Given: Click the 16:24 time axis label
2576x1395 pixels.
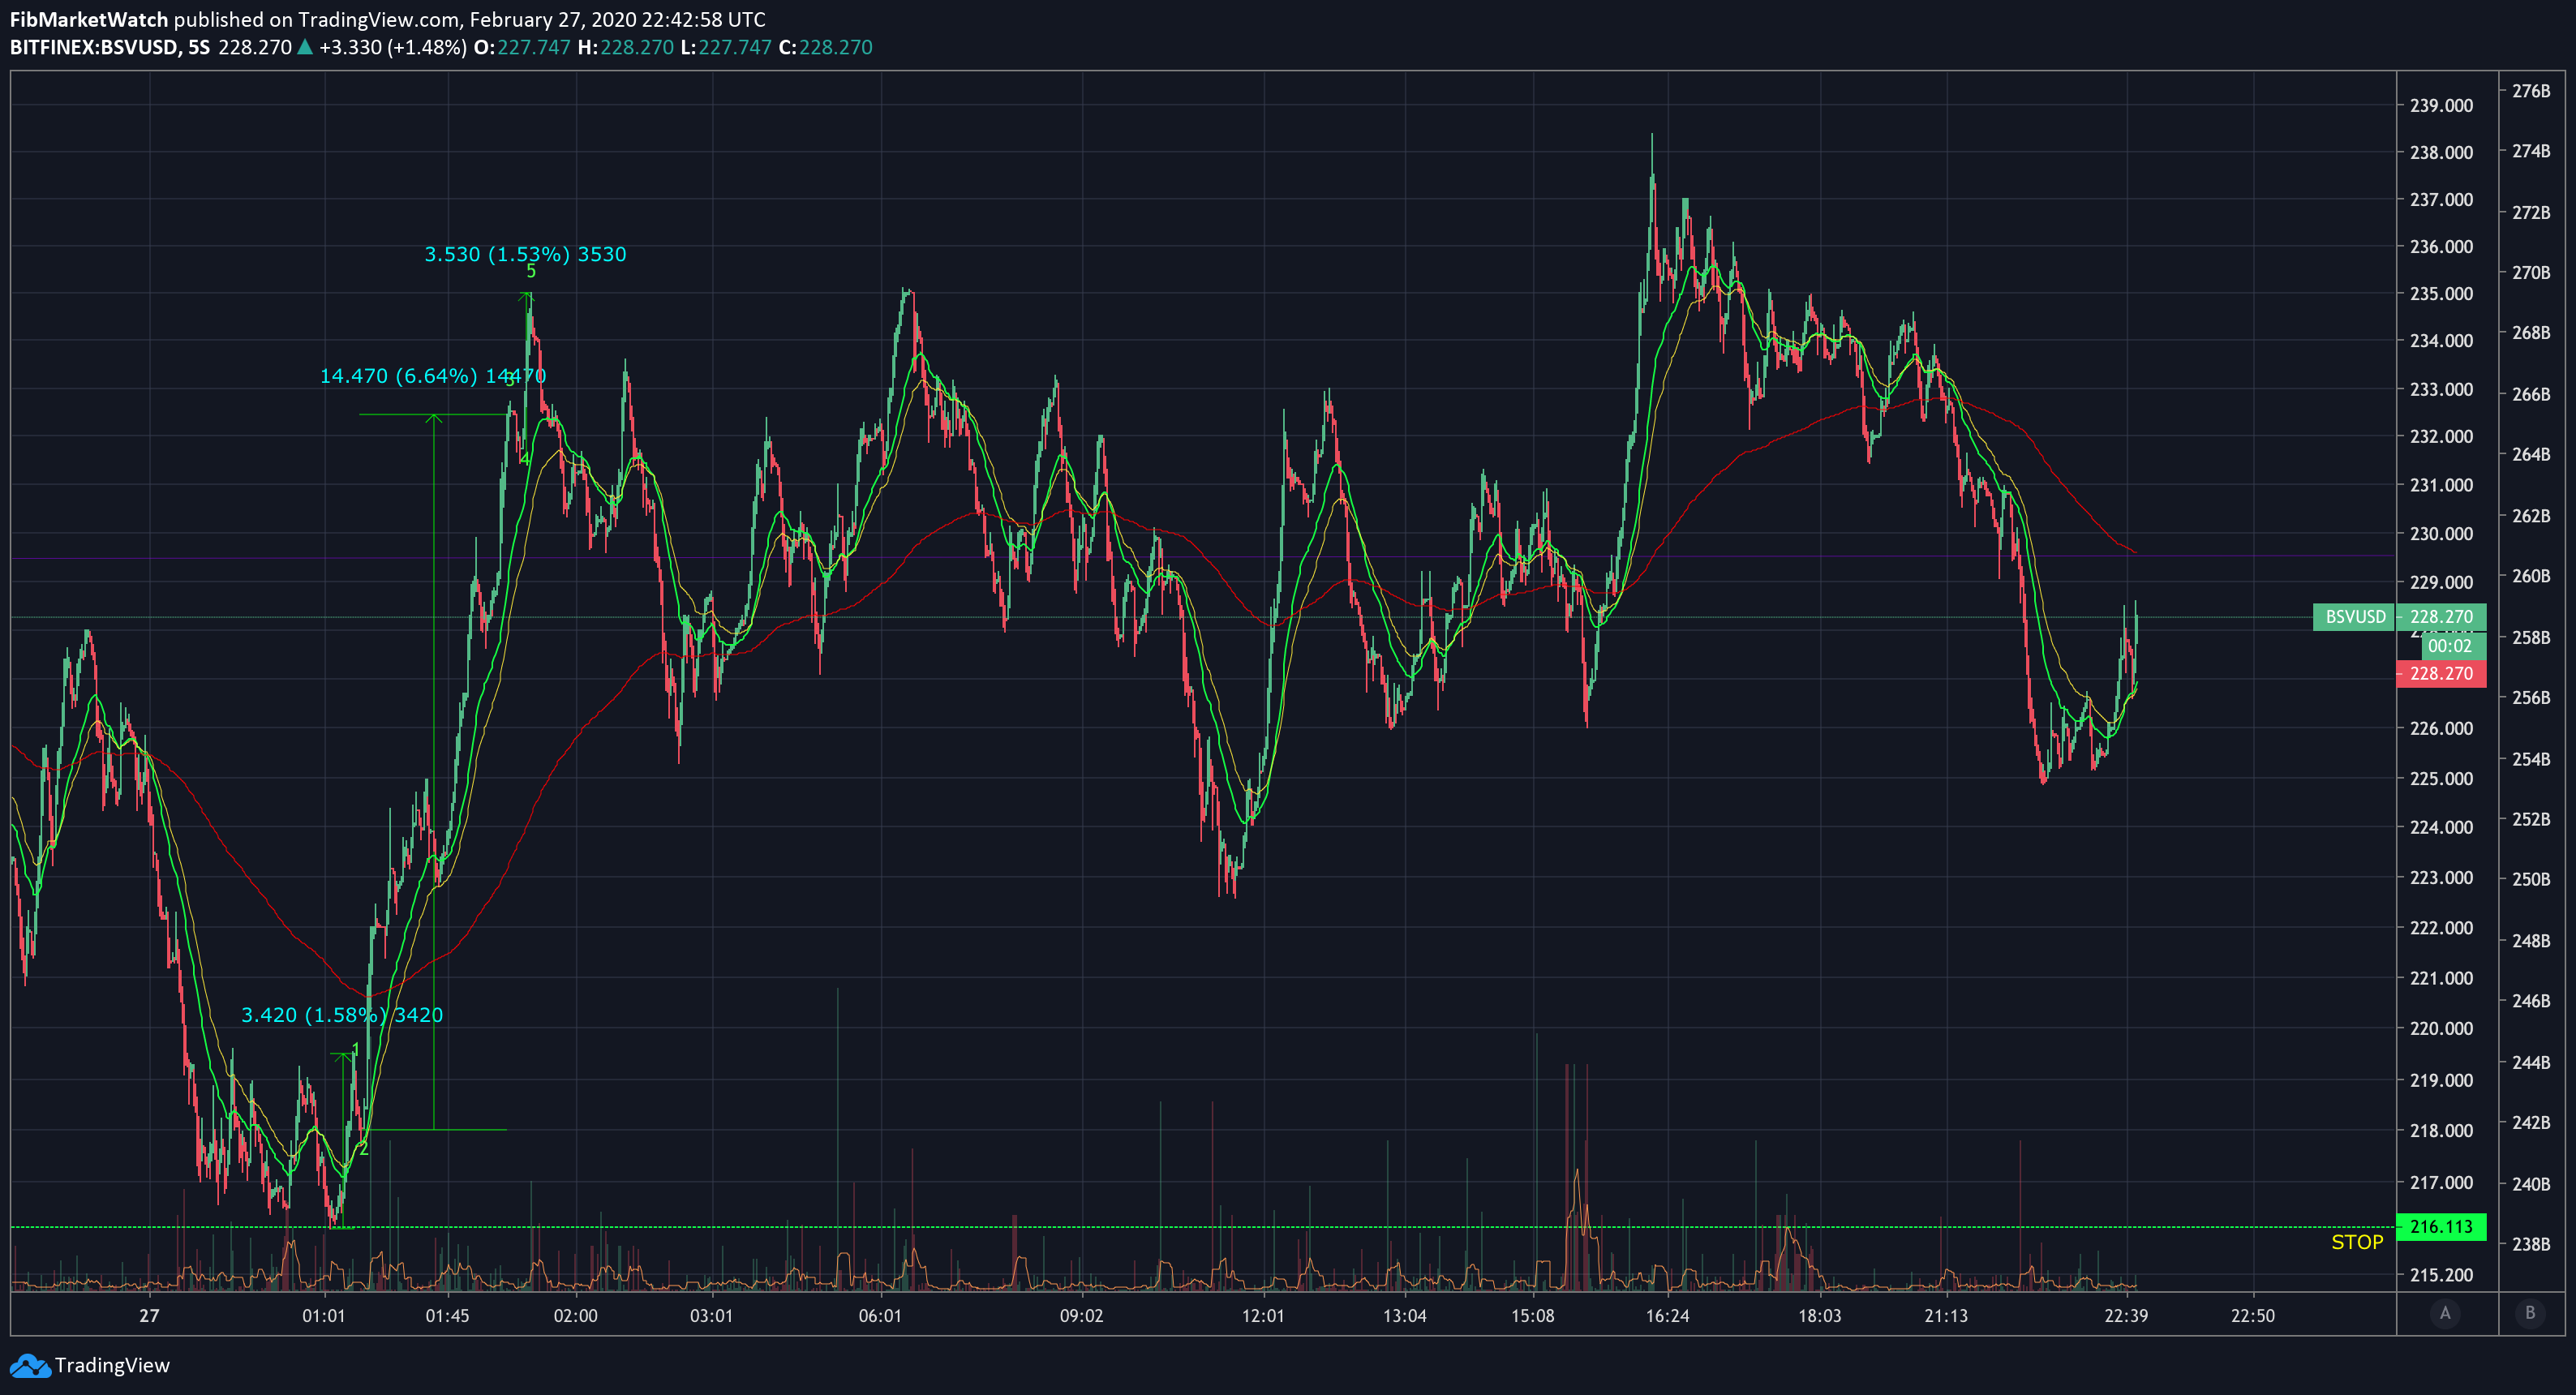Looking at the screenshot, I should tap(1667, 1316).
